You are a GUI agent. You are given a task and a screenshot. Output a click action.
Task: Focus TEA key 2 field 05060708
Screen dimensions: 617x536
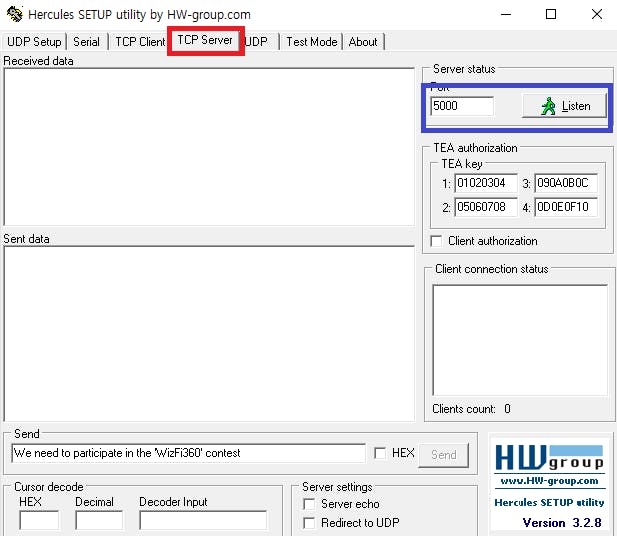click(486, 207)
